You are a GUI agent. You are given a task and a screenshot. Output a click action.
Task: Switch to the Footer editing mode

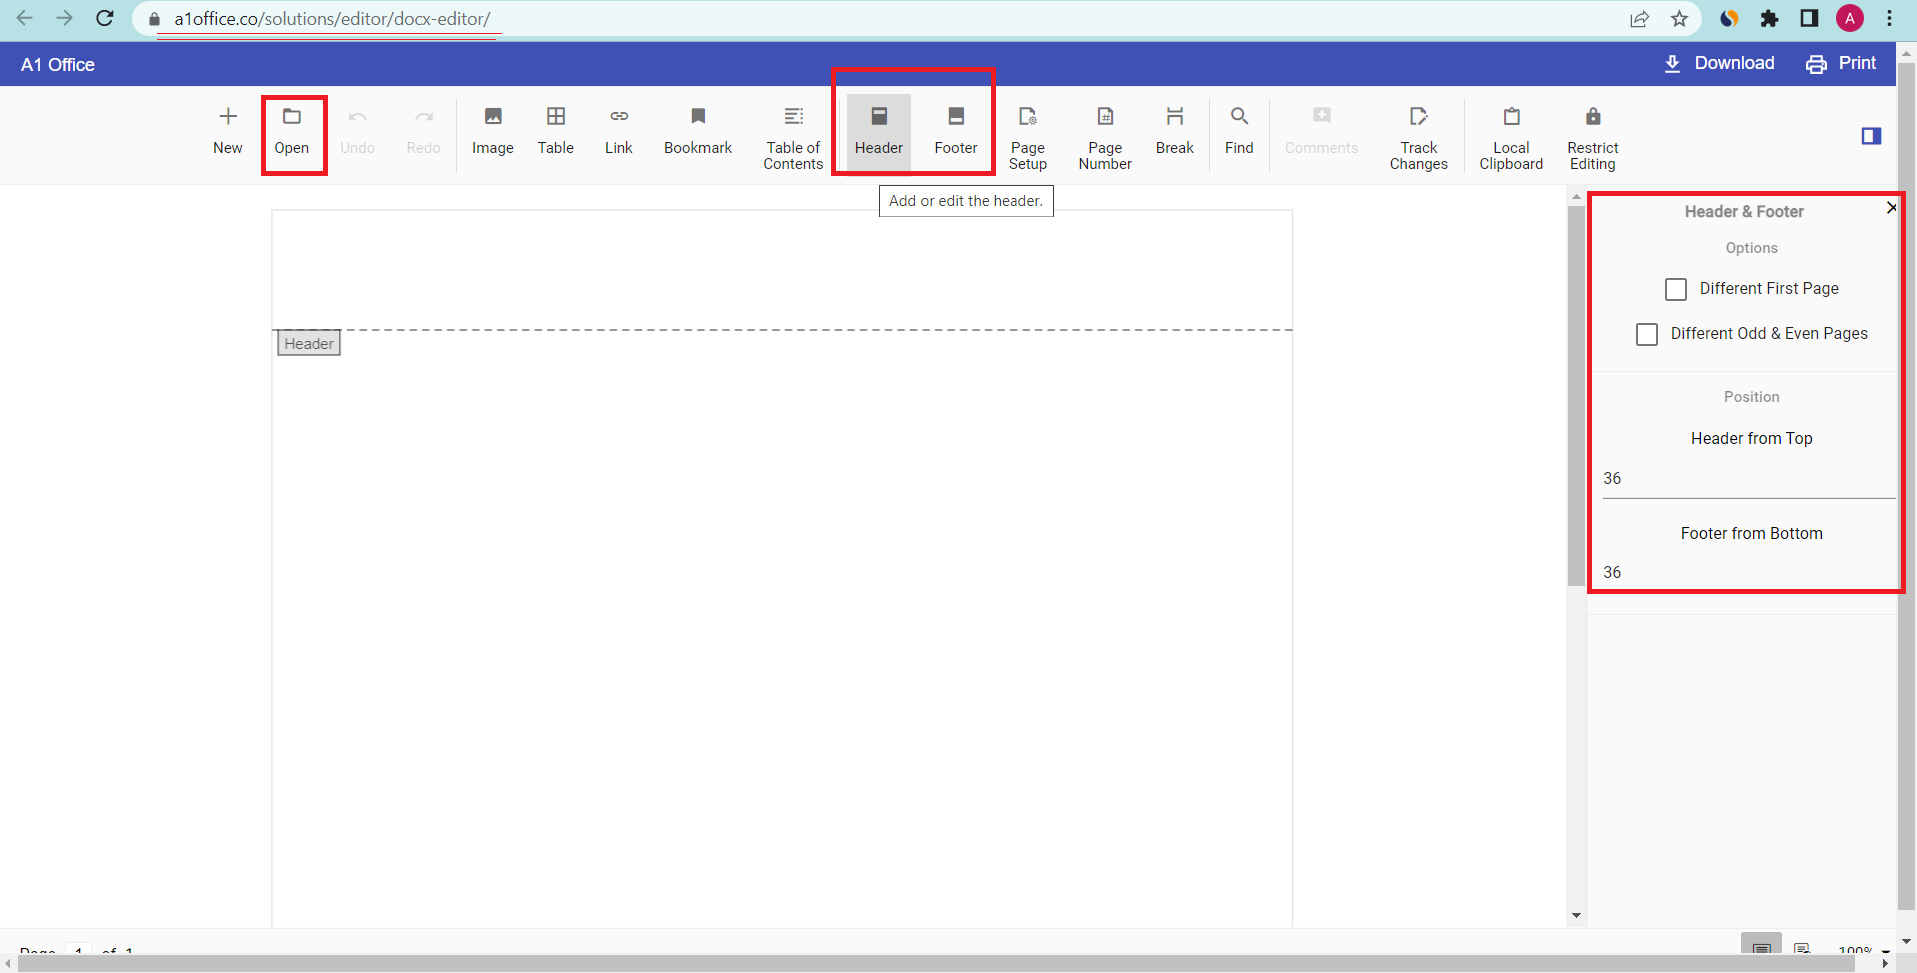[x=955, y=131]
